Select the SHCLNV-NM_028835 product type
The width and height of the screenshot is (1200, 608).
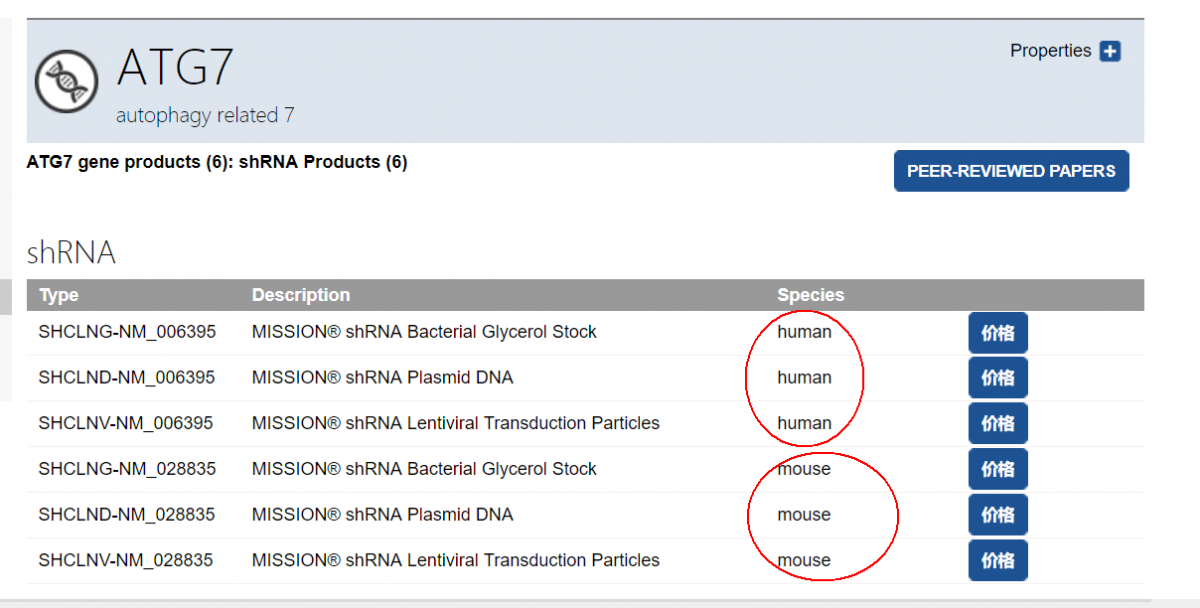[126, 560]
